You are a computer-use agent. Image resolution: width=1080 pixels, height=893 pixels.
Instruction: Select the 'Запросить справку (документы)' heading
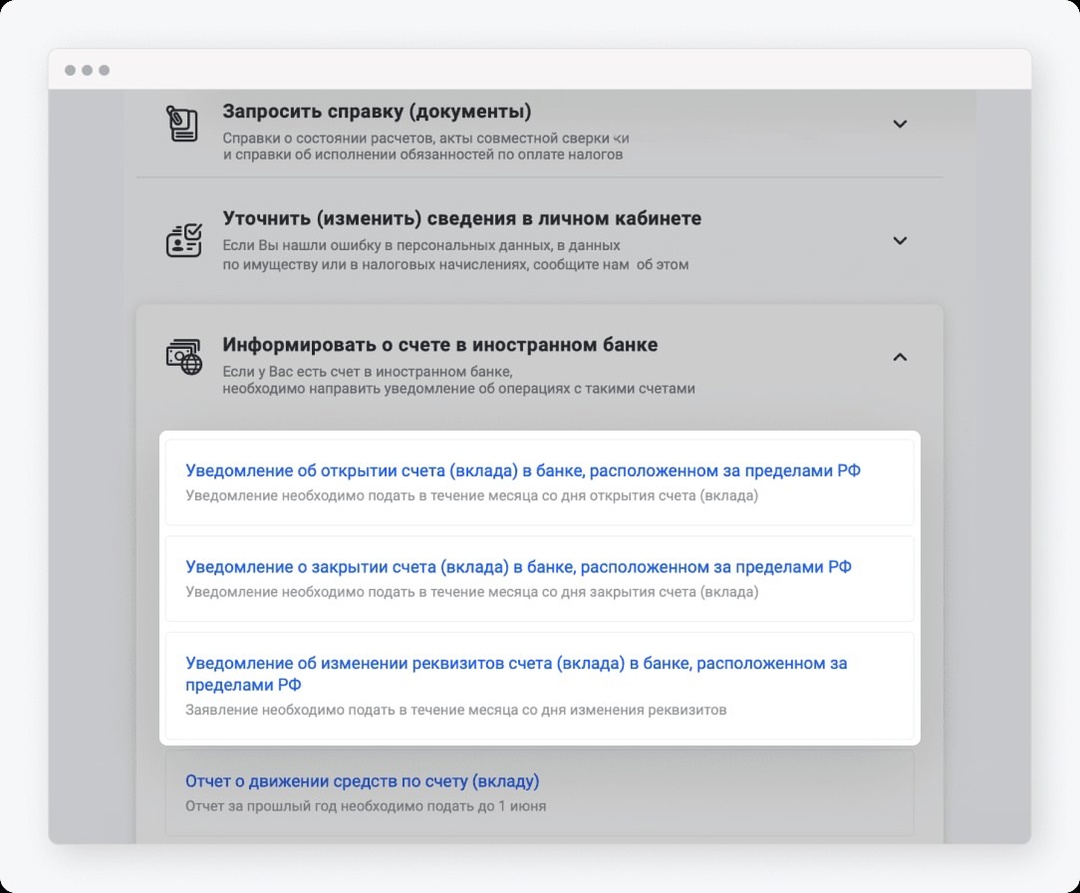377,111
